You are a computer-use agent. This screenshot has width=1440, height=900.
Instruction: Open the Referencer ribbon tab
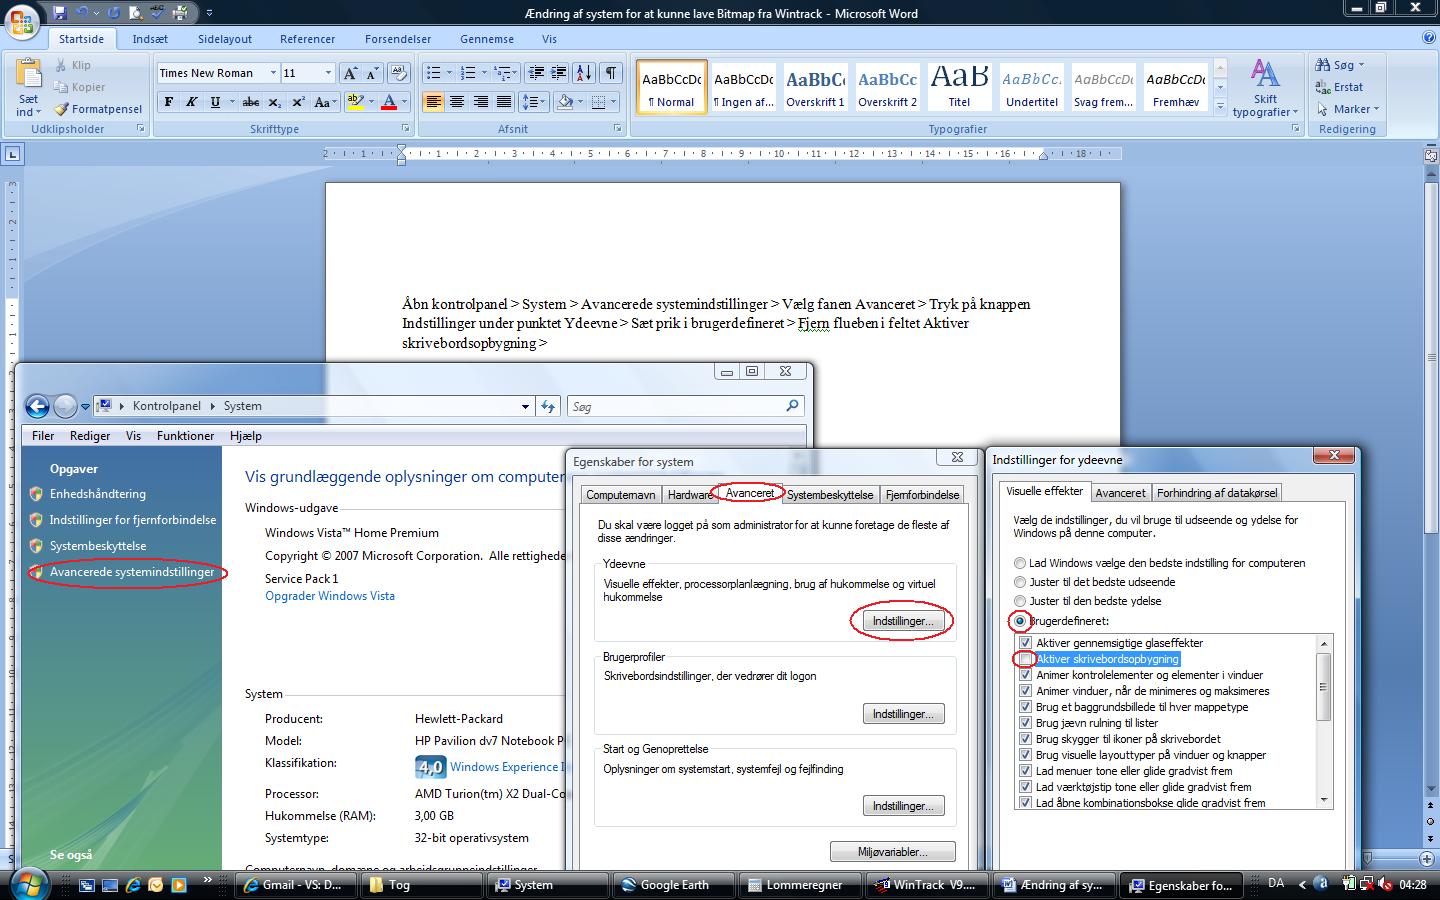click(307, 39)
